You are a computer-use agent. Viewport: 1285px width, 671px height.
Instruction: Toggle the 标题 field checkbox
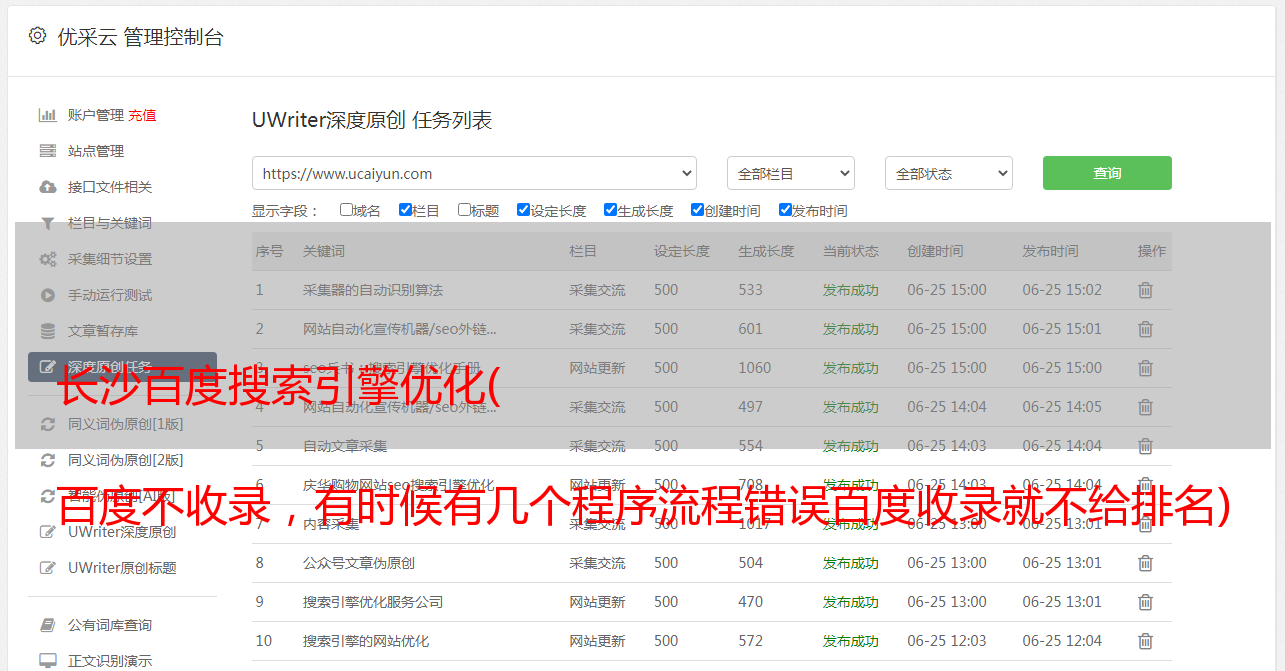click(x=464, y=210)
